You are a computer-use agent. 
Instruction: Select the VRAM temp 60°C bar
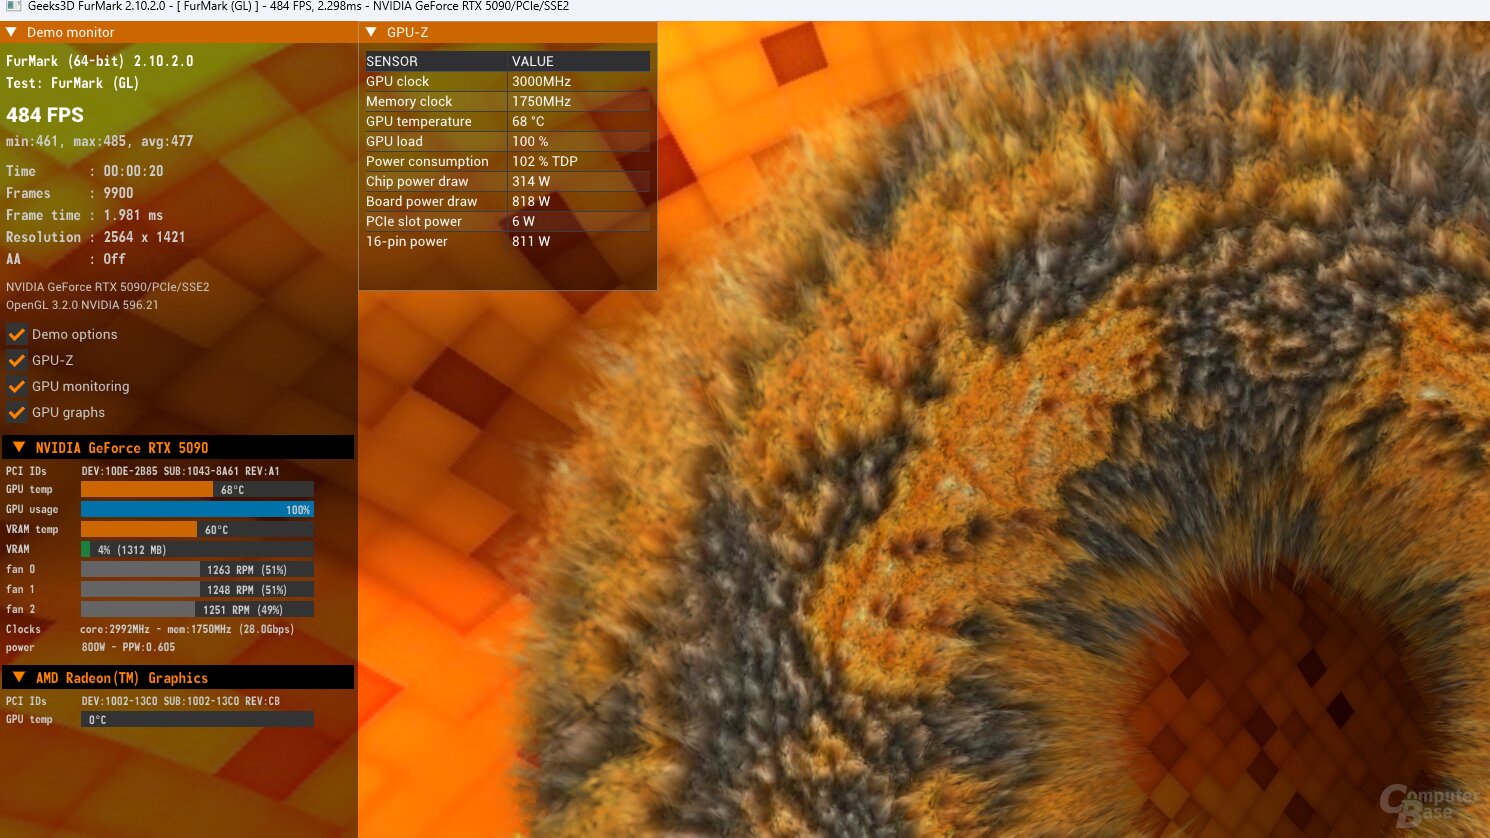coord(197,530)
